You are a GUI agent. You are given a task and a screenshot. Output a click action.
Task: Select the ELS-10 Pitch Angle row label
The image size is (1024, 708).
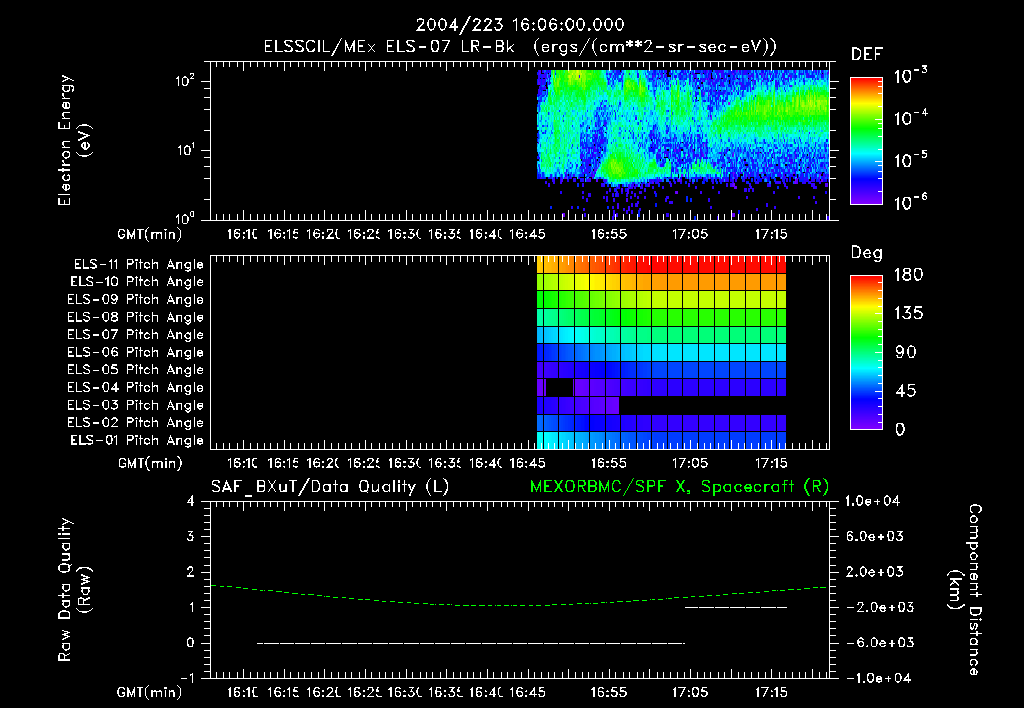tap(137, 282)
